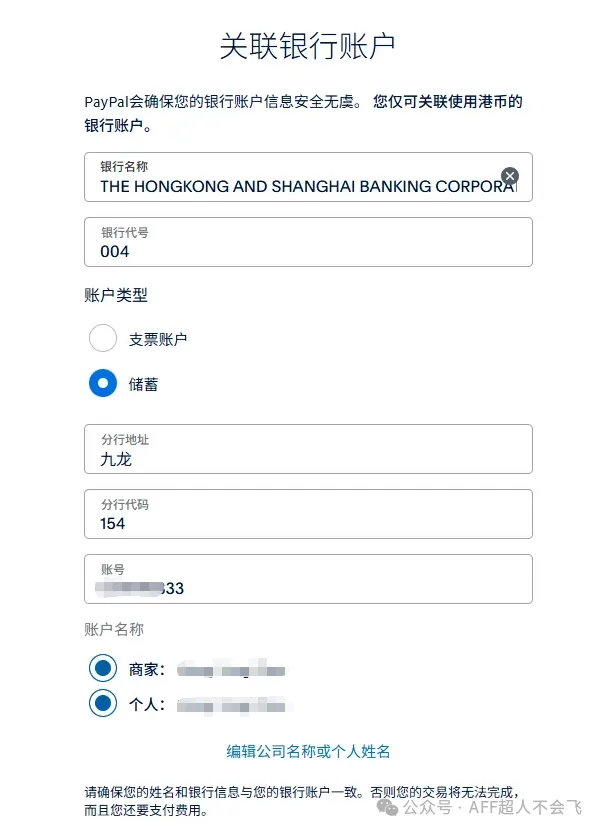Click the 账户名称 section label
This screenshot has width=601, height=831.
[x=114, y=629]
